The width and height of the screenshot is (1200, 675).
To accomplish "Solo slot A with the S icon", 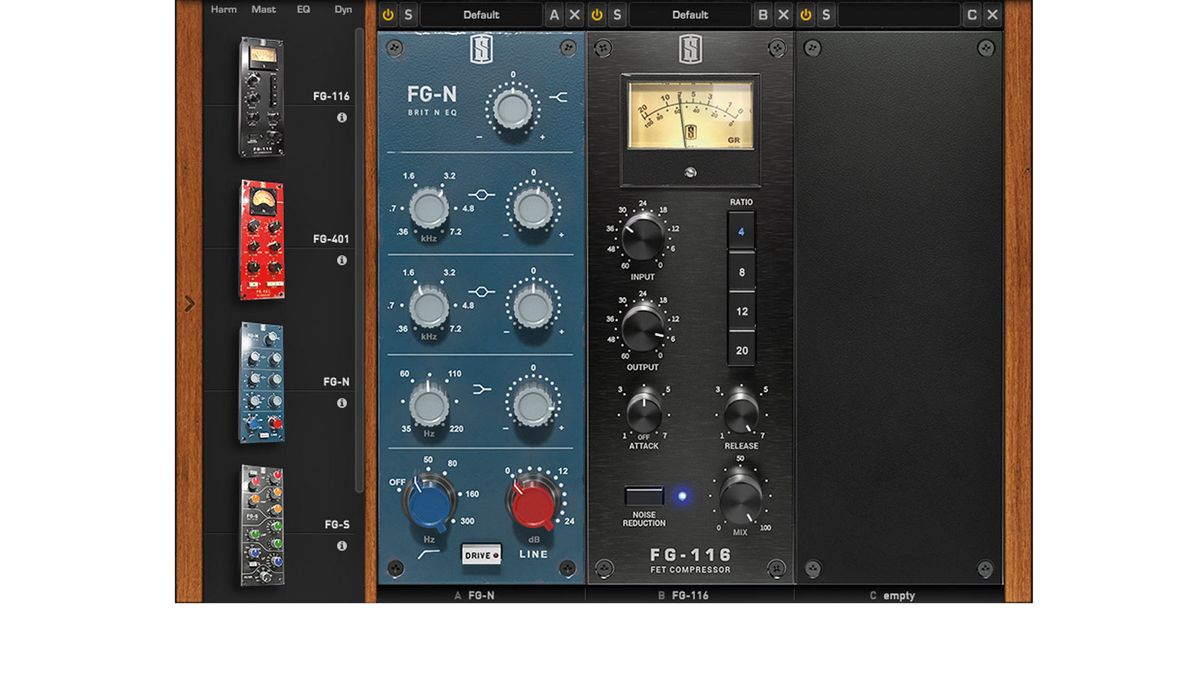I will click(409, 14).
